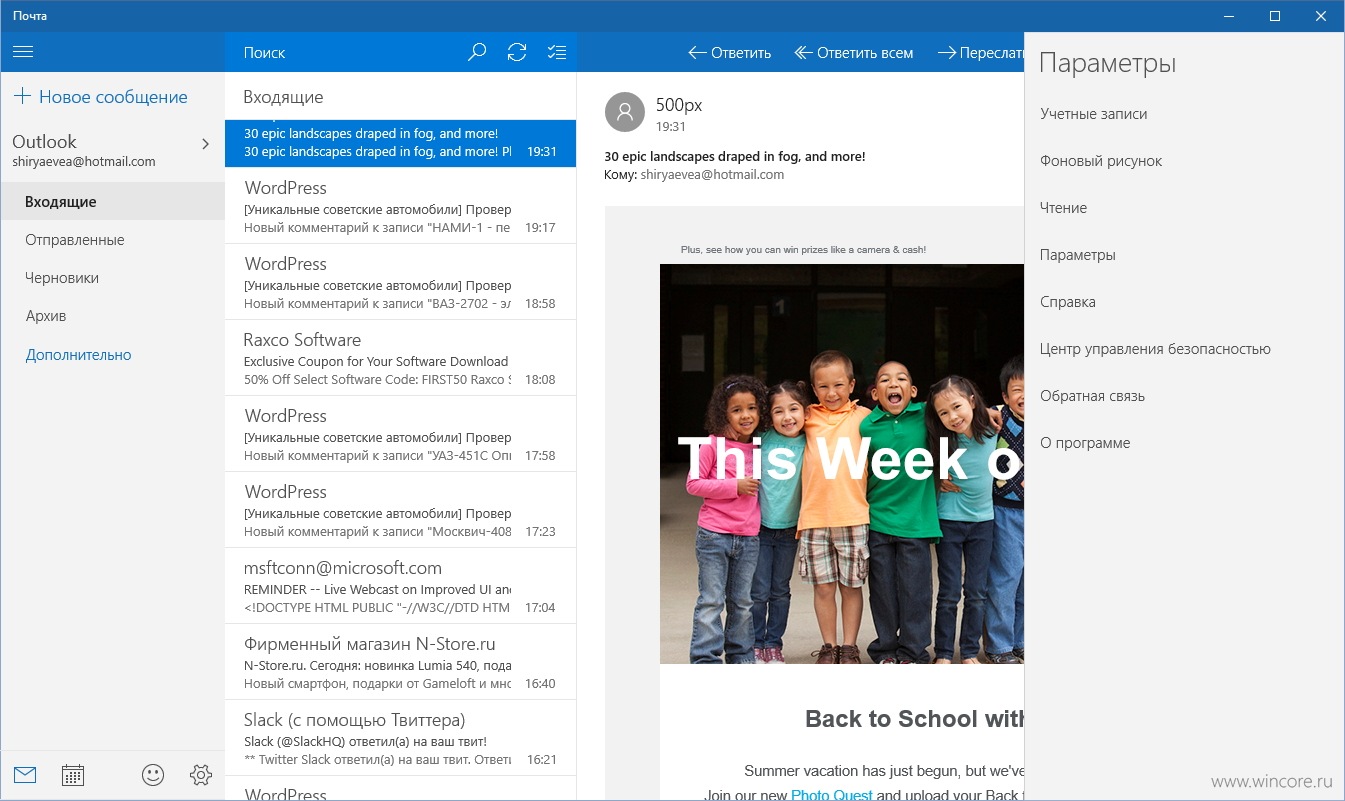
Task: Switch to Mail using the envelope icon
Action: (x=25, y=775)
